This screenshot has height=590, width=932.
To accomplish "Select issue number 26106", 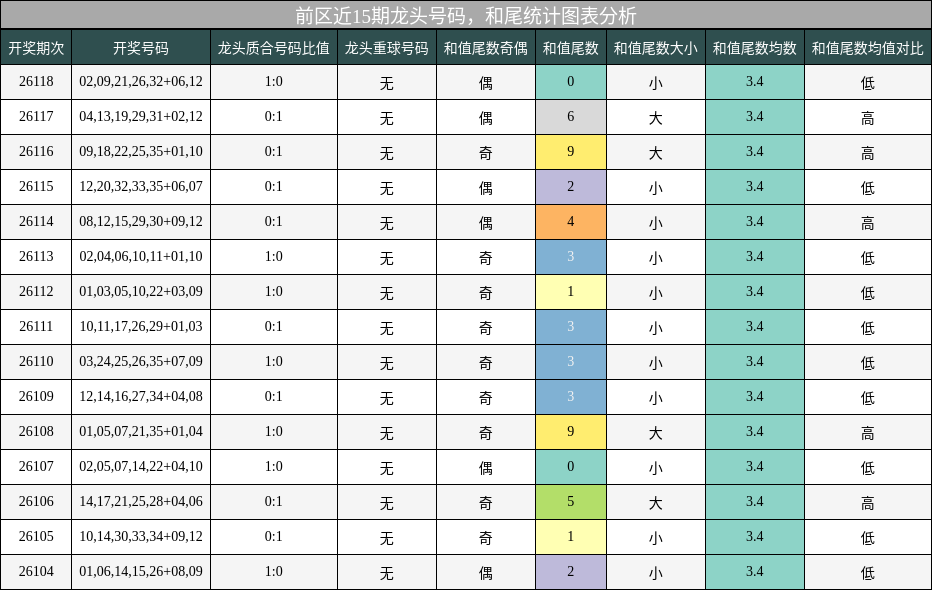I will click(36, 501).
